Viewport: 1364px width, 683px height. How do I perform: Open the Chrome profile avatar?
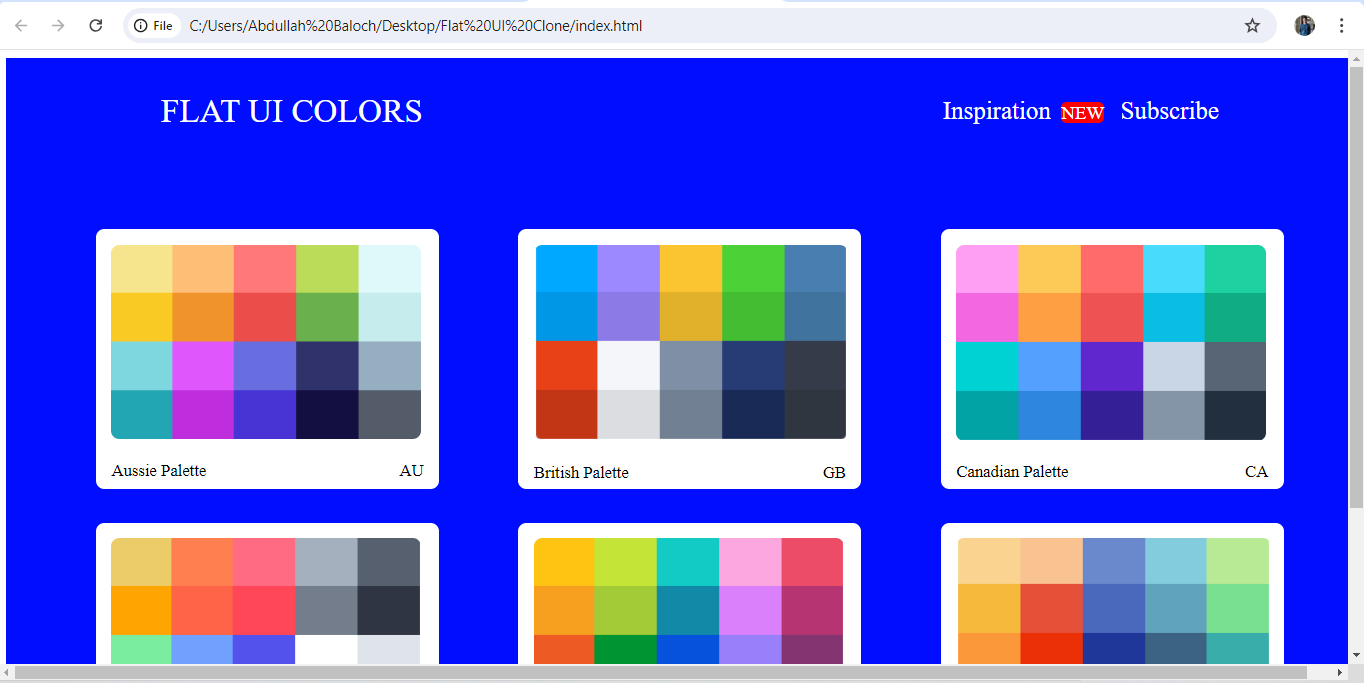tap(1304, 26)
